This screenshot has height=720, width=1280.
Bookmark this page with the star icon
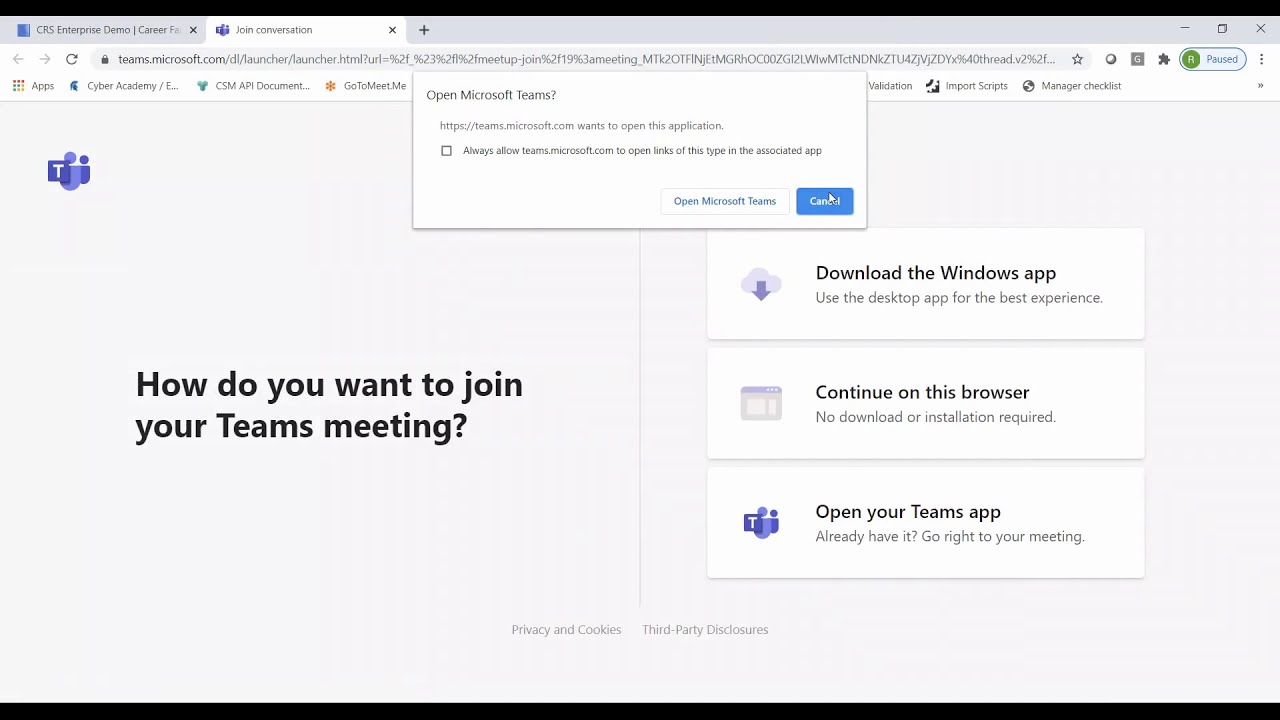point(1077,59)
